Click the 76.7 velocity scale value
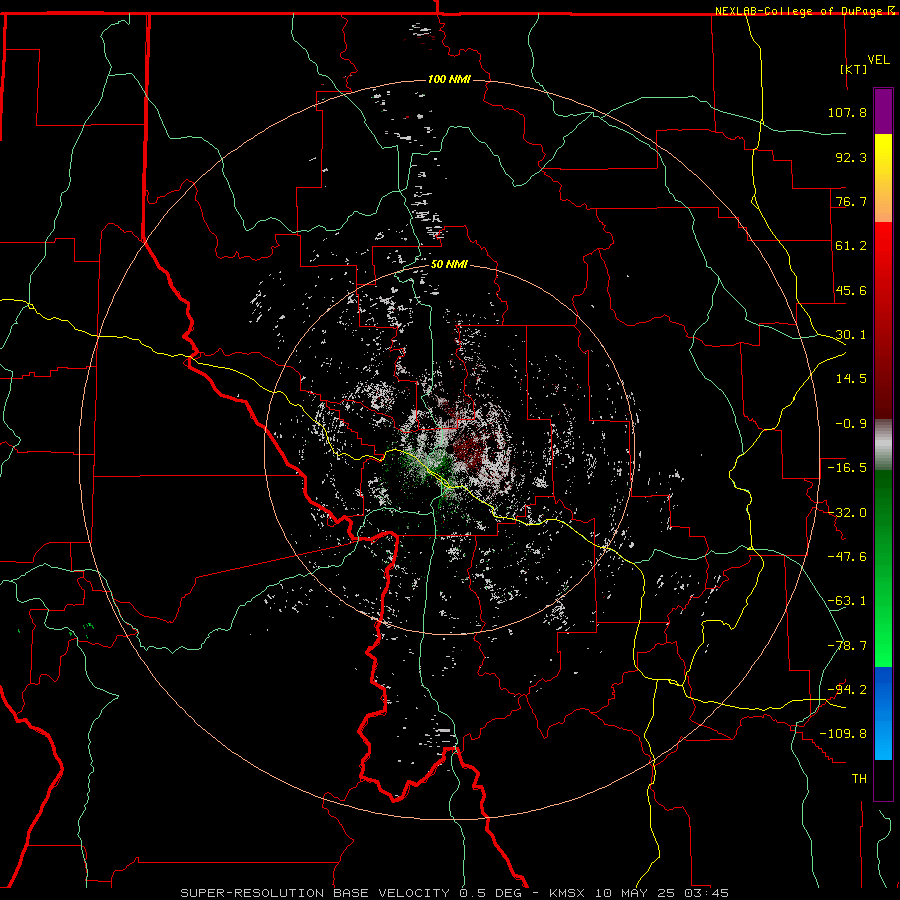Screen dimensions: 900x900 (851, 201)
